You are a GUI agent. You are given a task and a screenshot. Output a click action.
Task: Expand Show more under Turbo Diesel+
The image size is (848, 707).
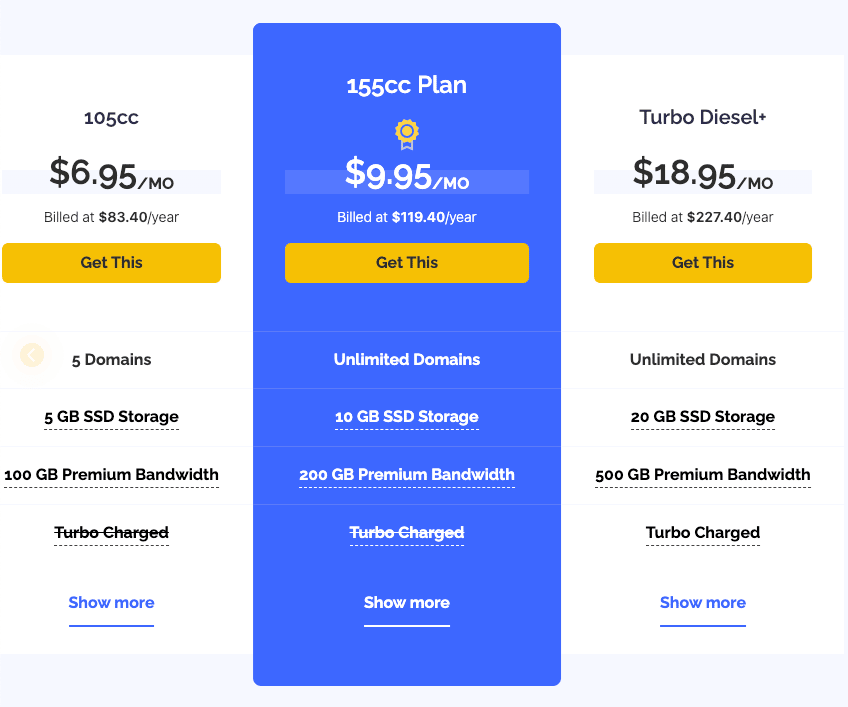[x=703, y=603]
